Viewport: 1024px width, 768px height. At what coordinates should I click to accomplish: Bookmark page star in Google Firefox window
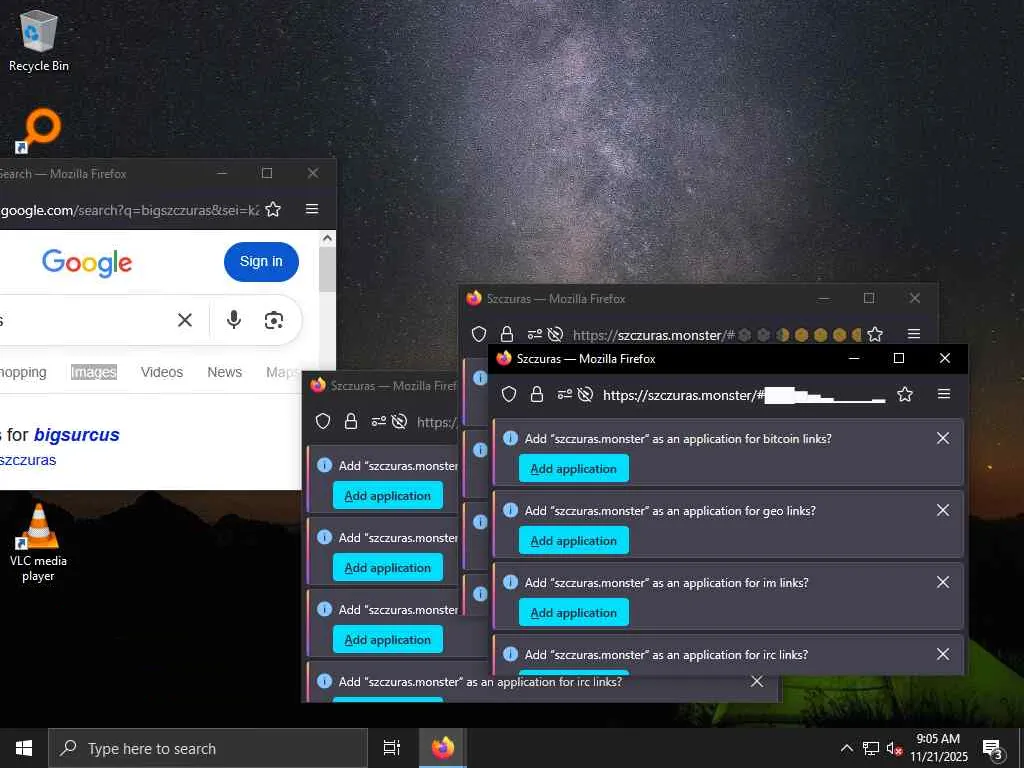coord(273,210)
